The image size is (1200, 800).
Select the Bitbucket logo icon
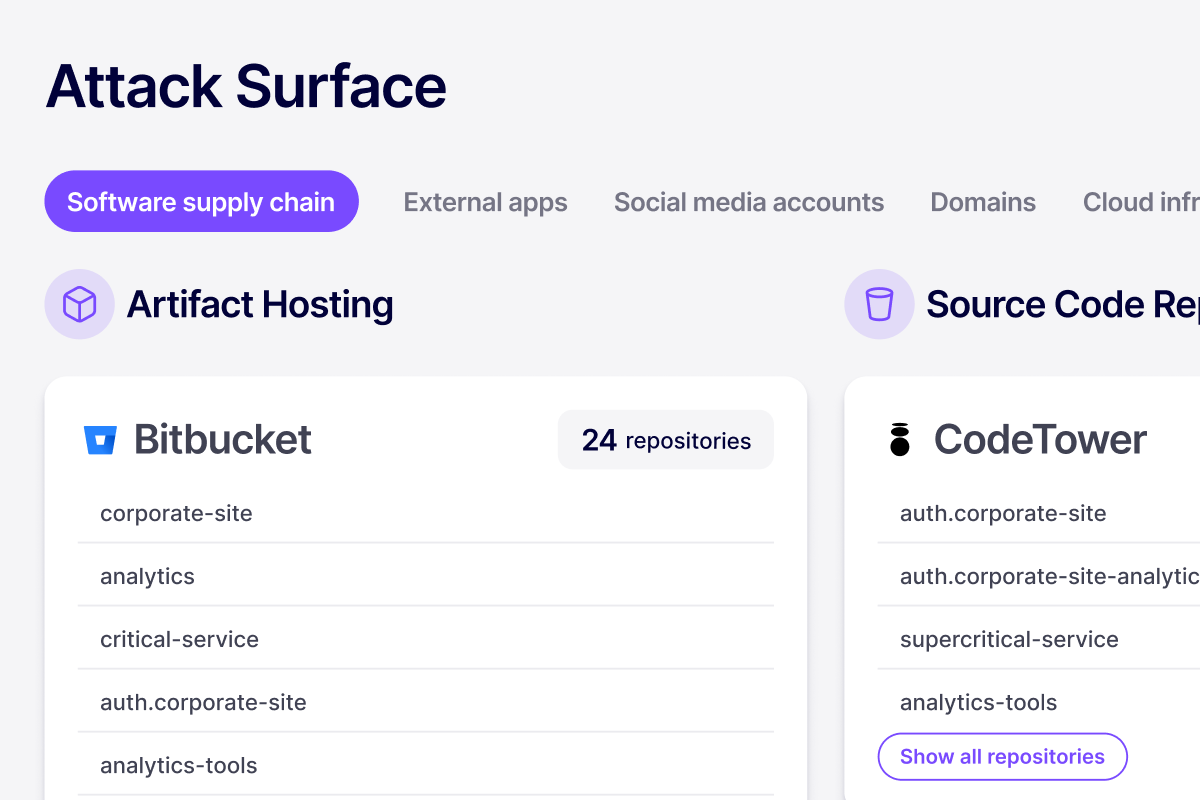103,438
